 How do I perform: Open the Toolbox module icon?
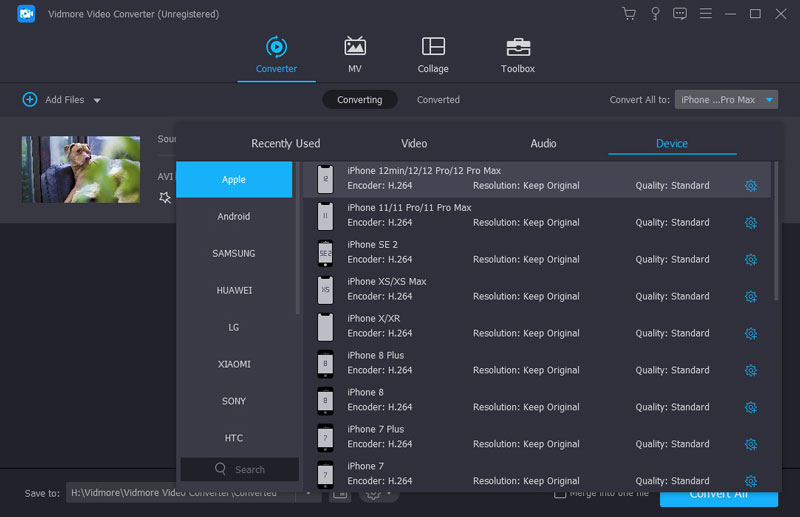pyautogui.click(x=517, y=47)
